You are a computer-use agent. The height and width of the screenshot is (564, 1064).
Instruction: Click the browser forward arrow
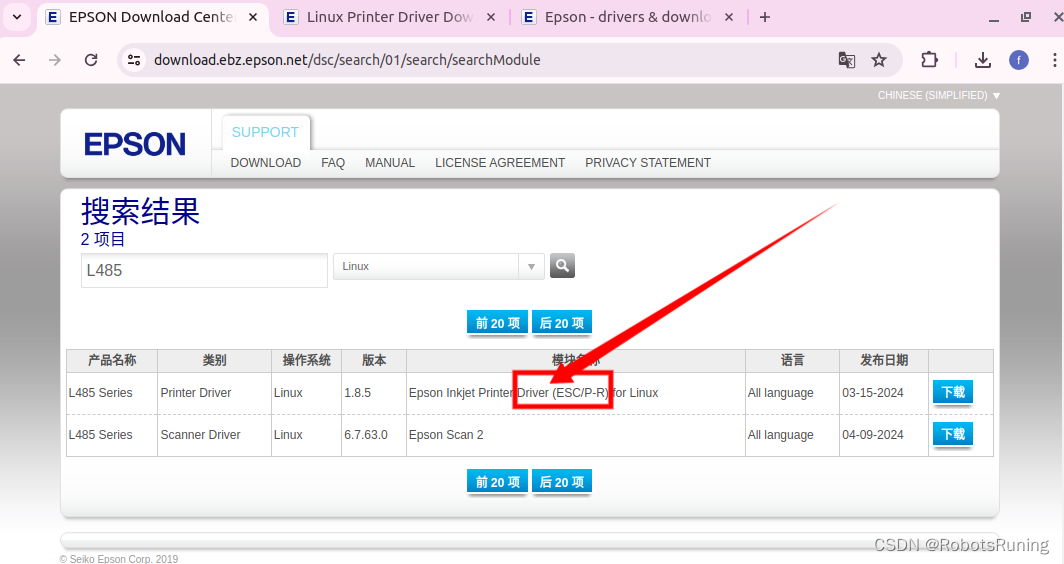[x=55, y=60]
